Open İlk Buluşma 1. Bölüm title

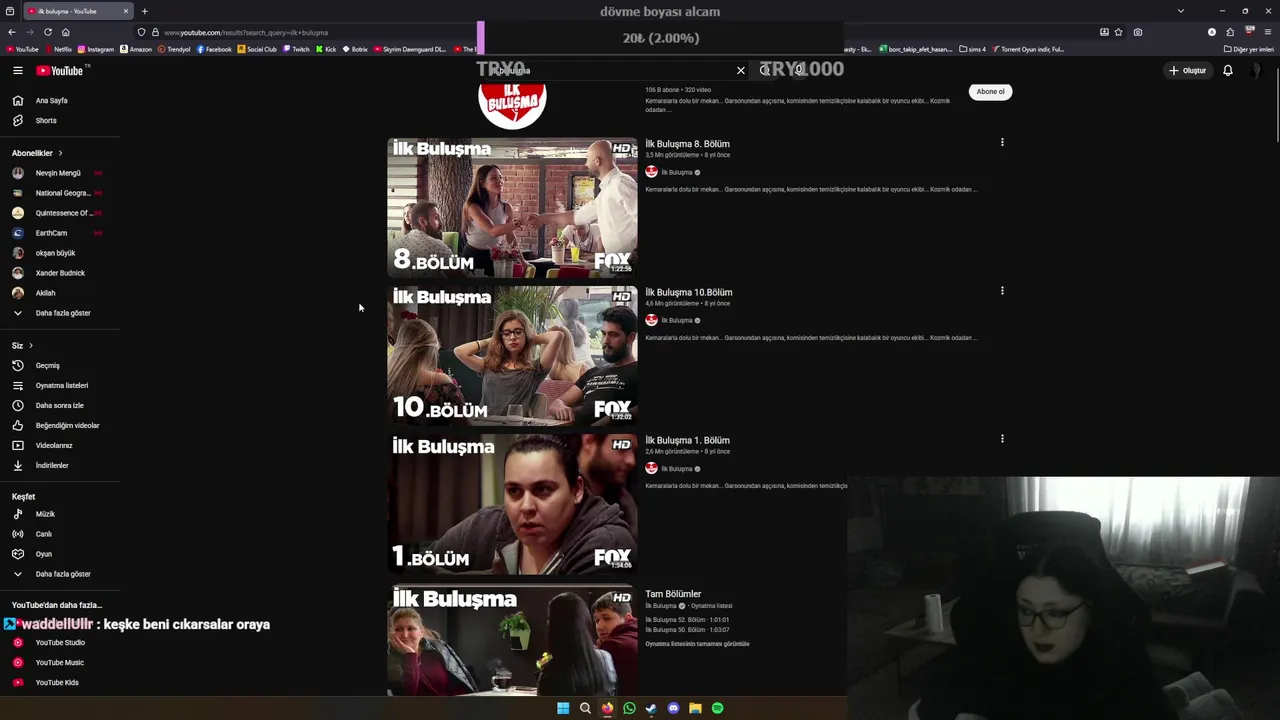click(x=687, y=440)
